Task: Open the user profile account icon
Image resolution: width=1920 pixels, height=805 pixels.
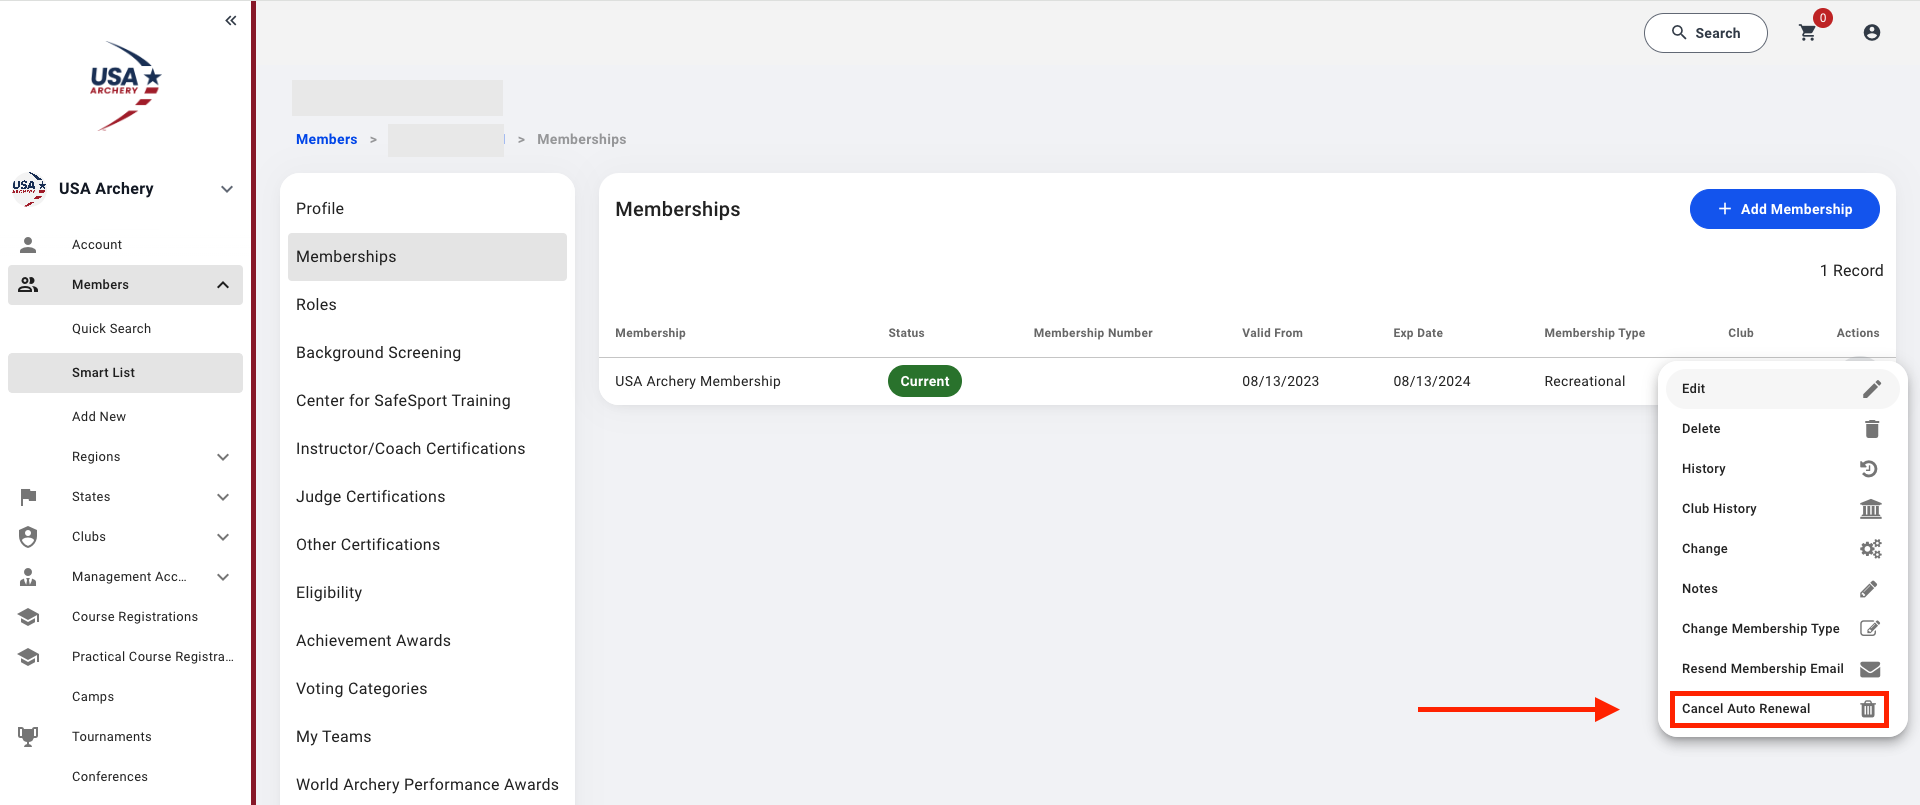Action: 1872,33
